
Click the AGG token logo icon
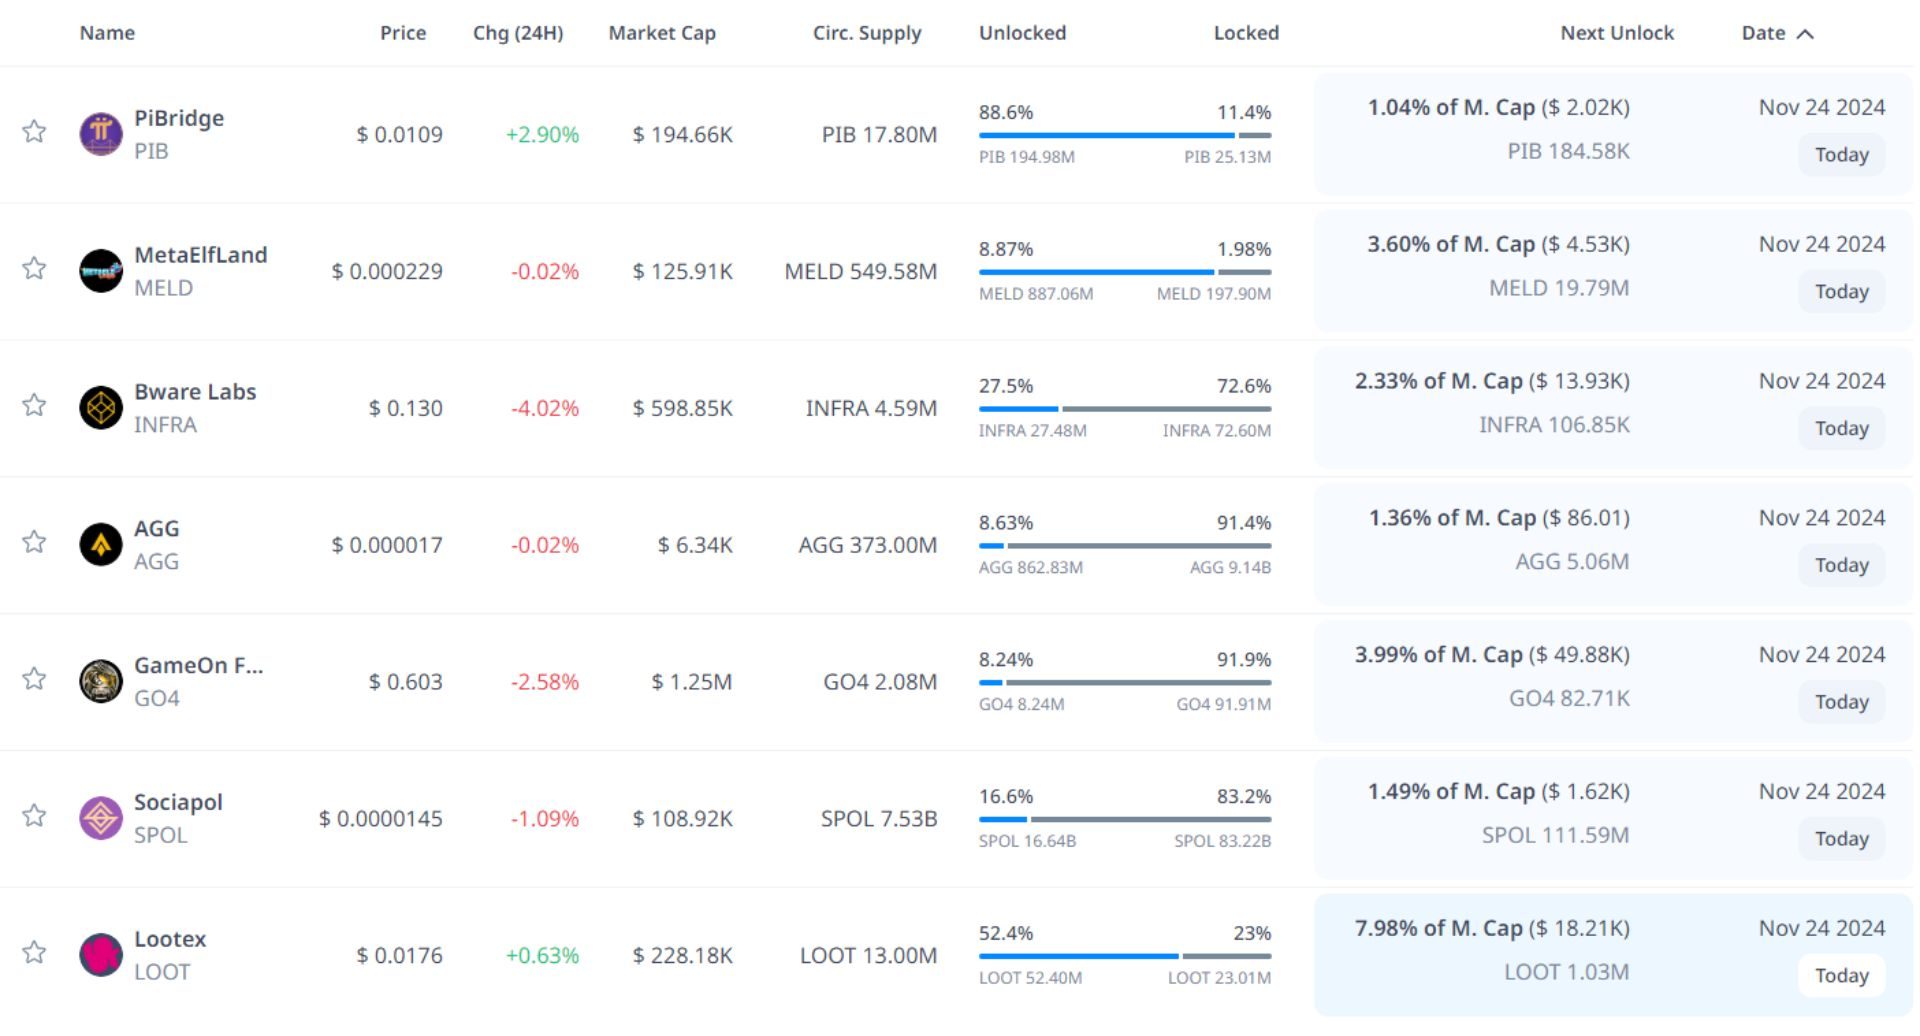tap(101, 545)
